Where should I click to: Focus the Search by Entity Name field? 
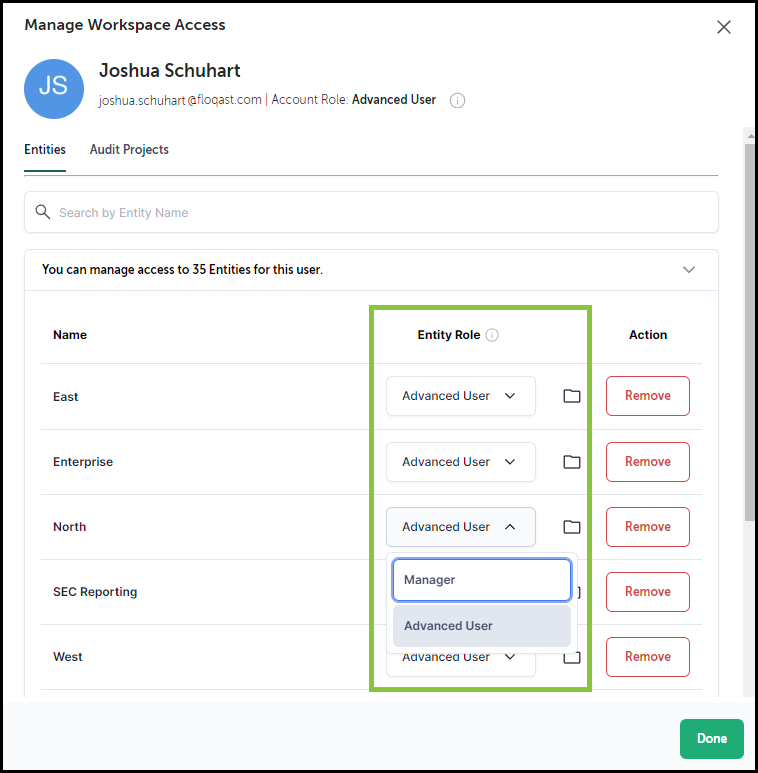click(x=371, y=212)
